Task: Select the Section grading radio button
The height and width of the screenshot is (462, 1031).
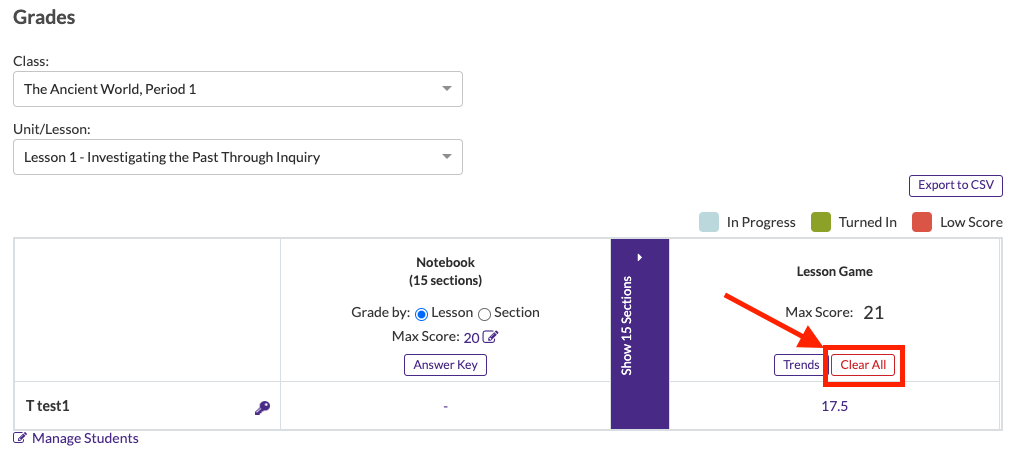Action: click(x=484, y=313)
